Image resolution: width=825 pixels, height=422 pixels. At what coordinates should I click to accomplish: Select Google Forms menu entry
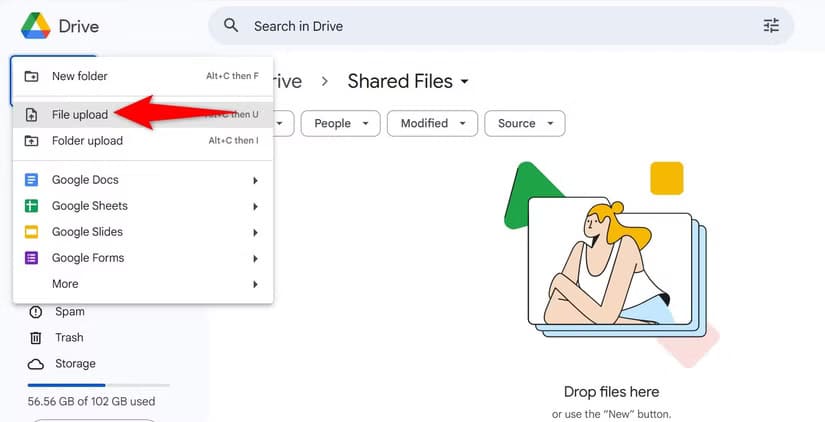[143, 258]
